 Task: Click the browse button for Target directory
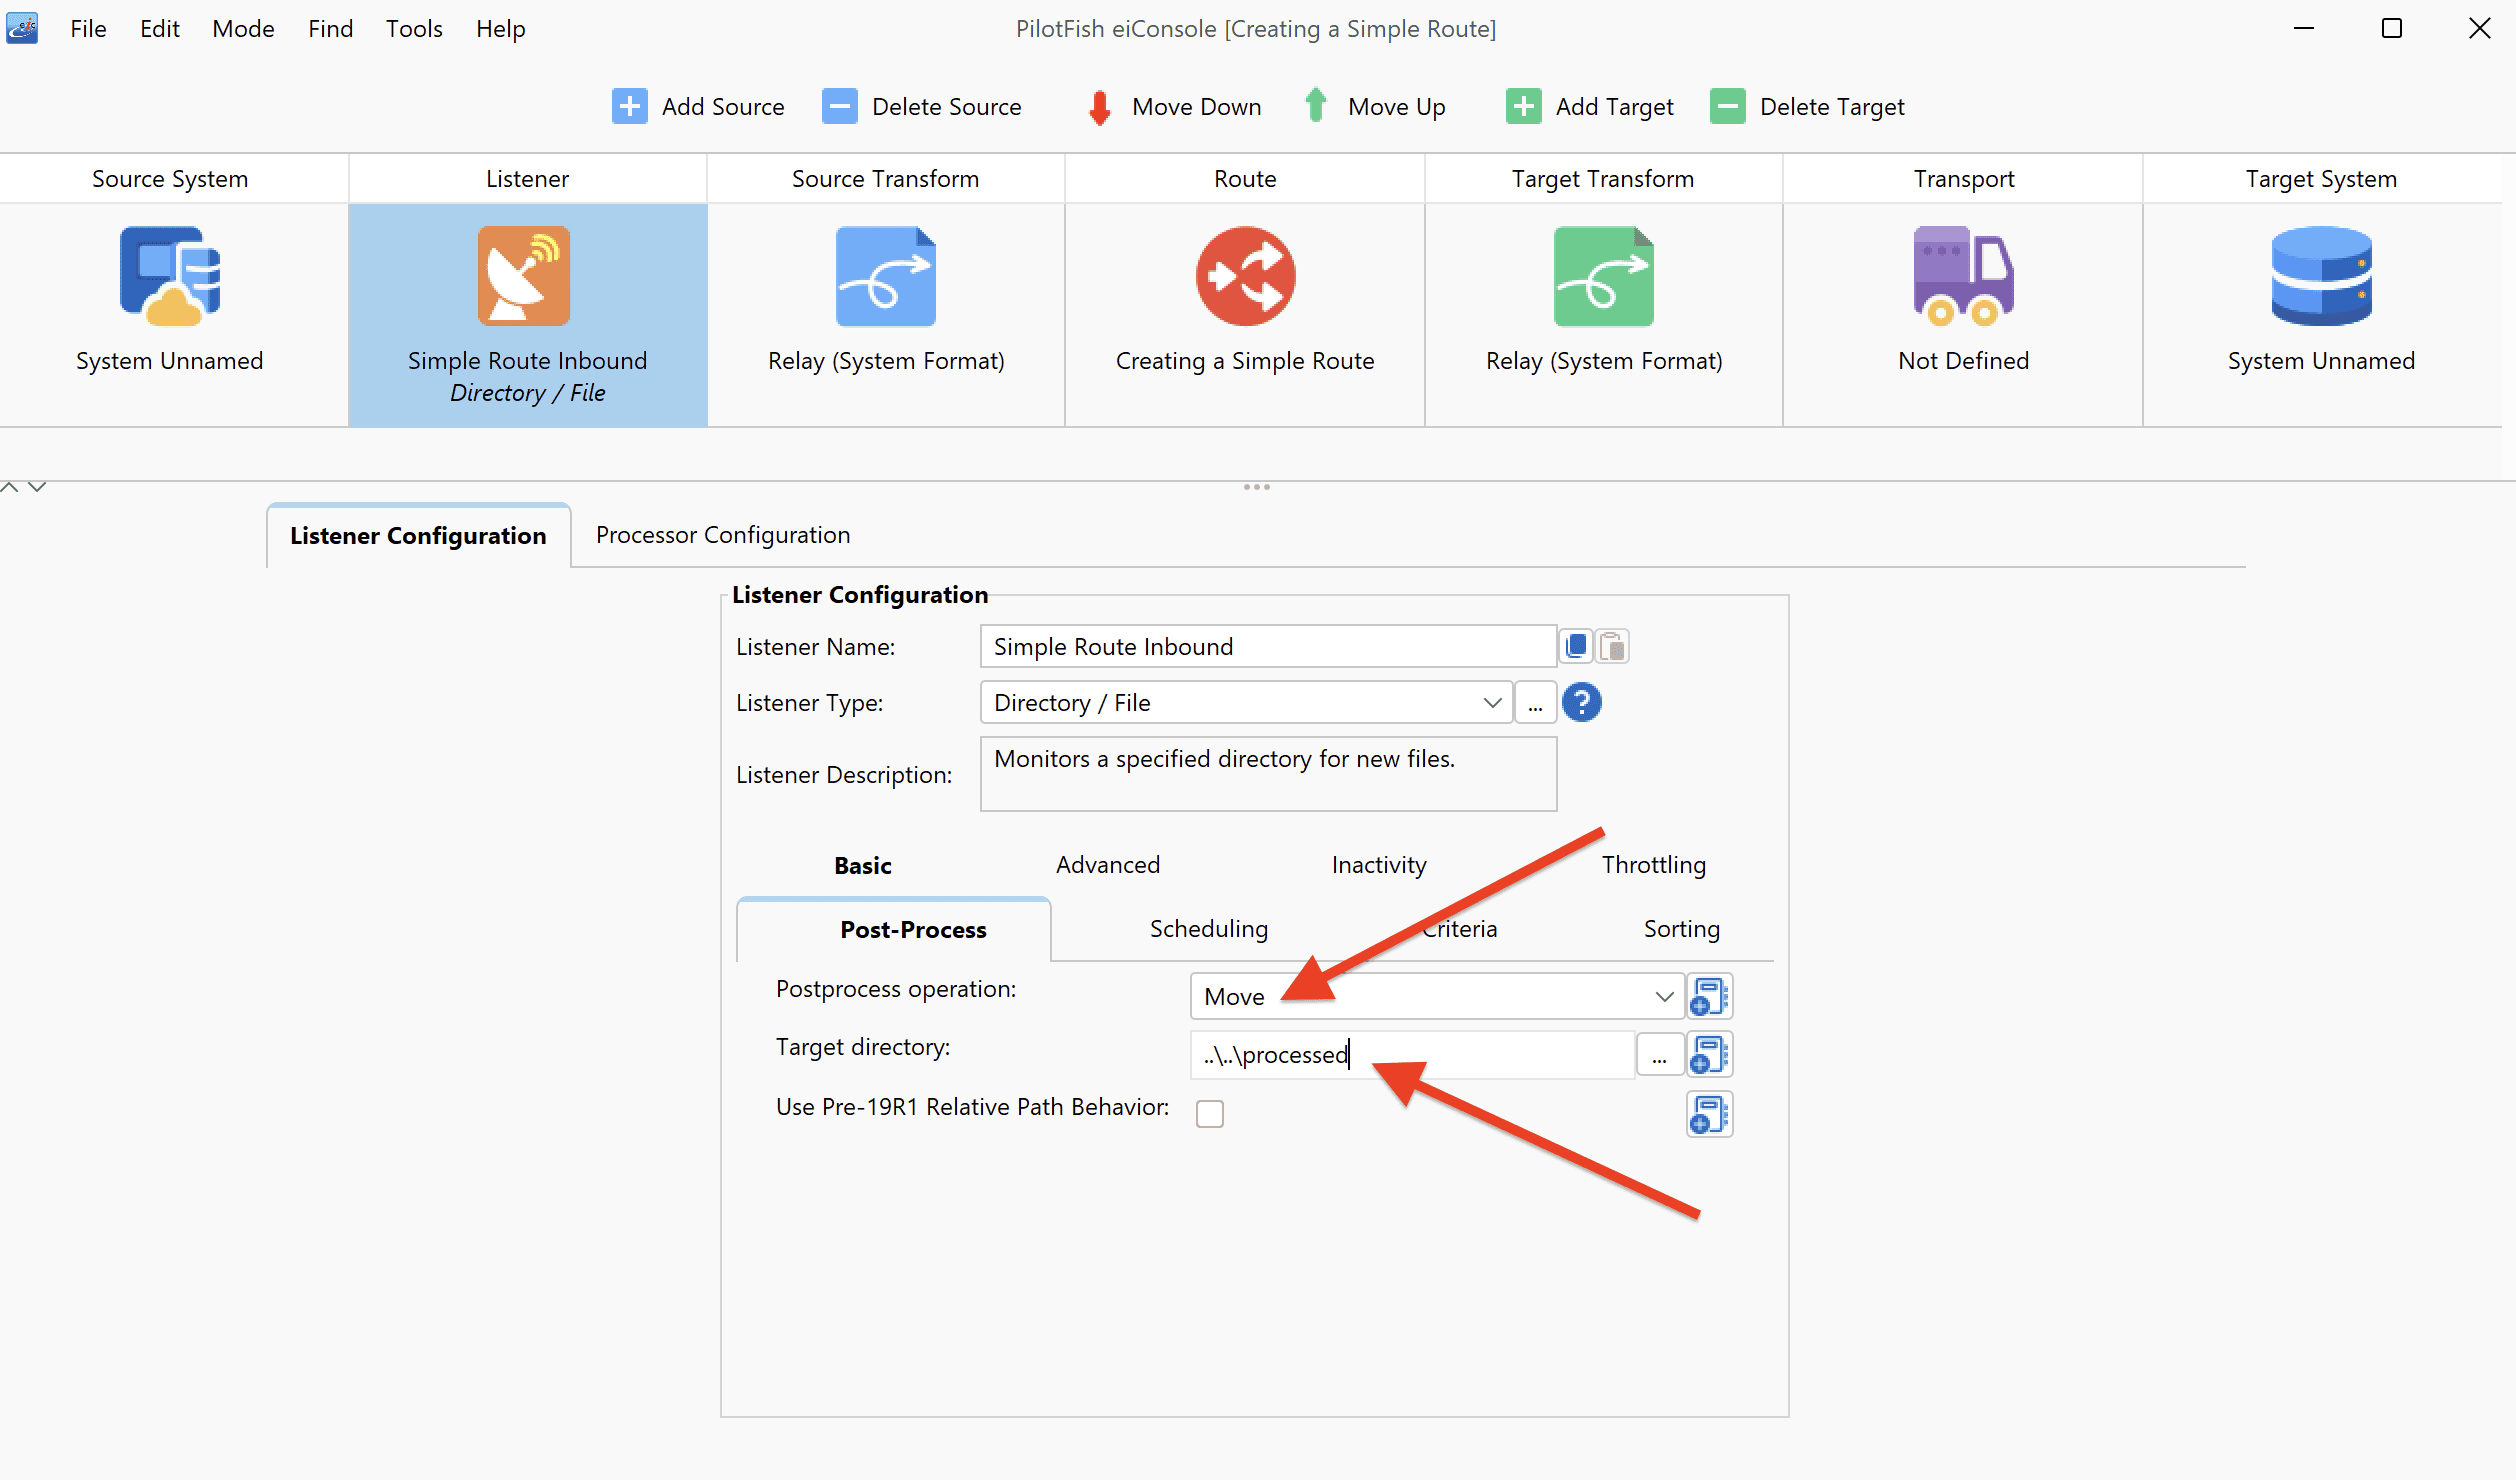1660,1054
